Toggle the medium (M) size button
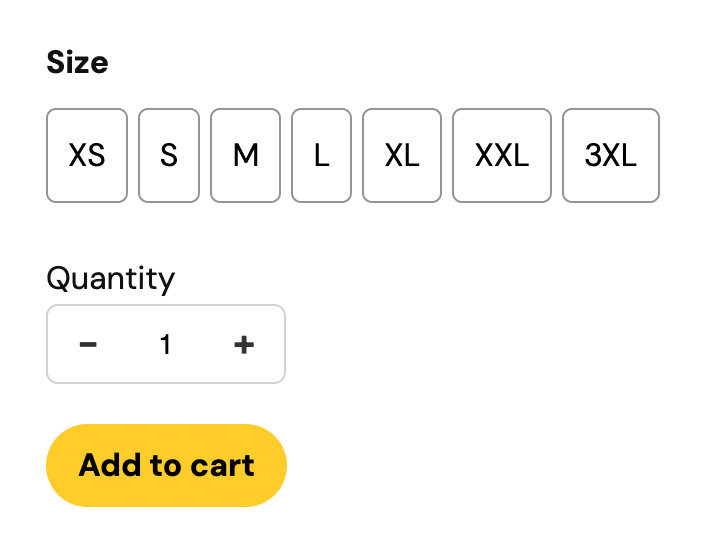This screenshot has height=548, width=713. coord(245,156)
